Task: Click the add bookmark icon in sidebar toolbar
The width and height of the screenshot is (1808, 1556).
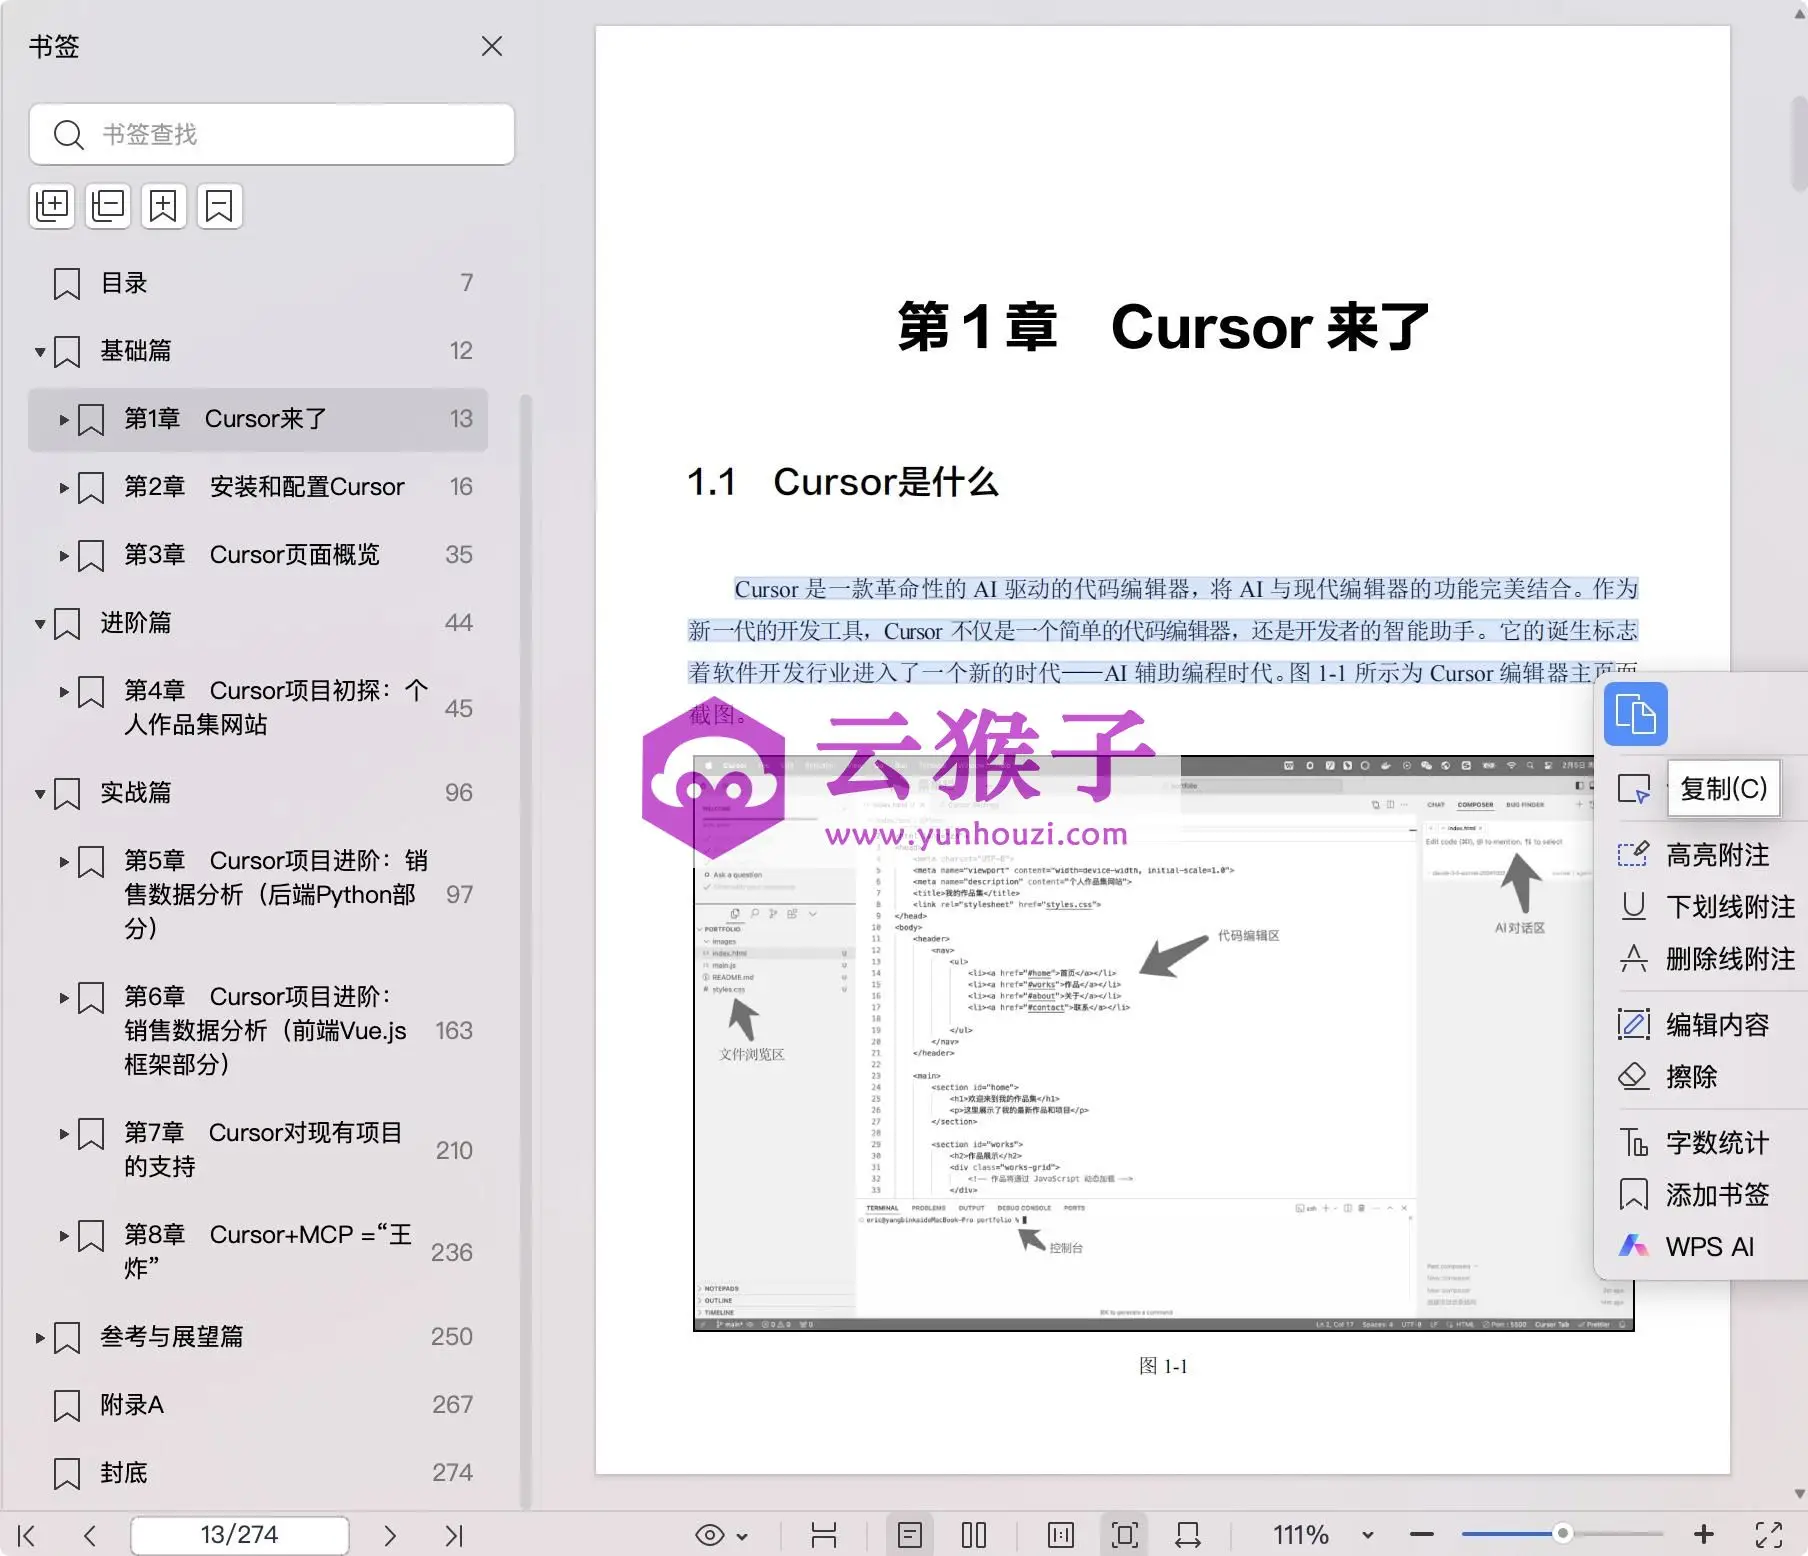Action: pos(164,206)
